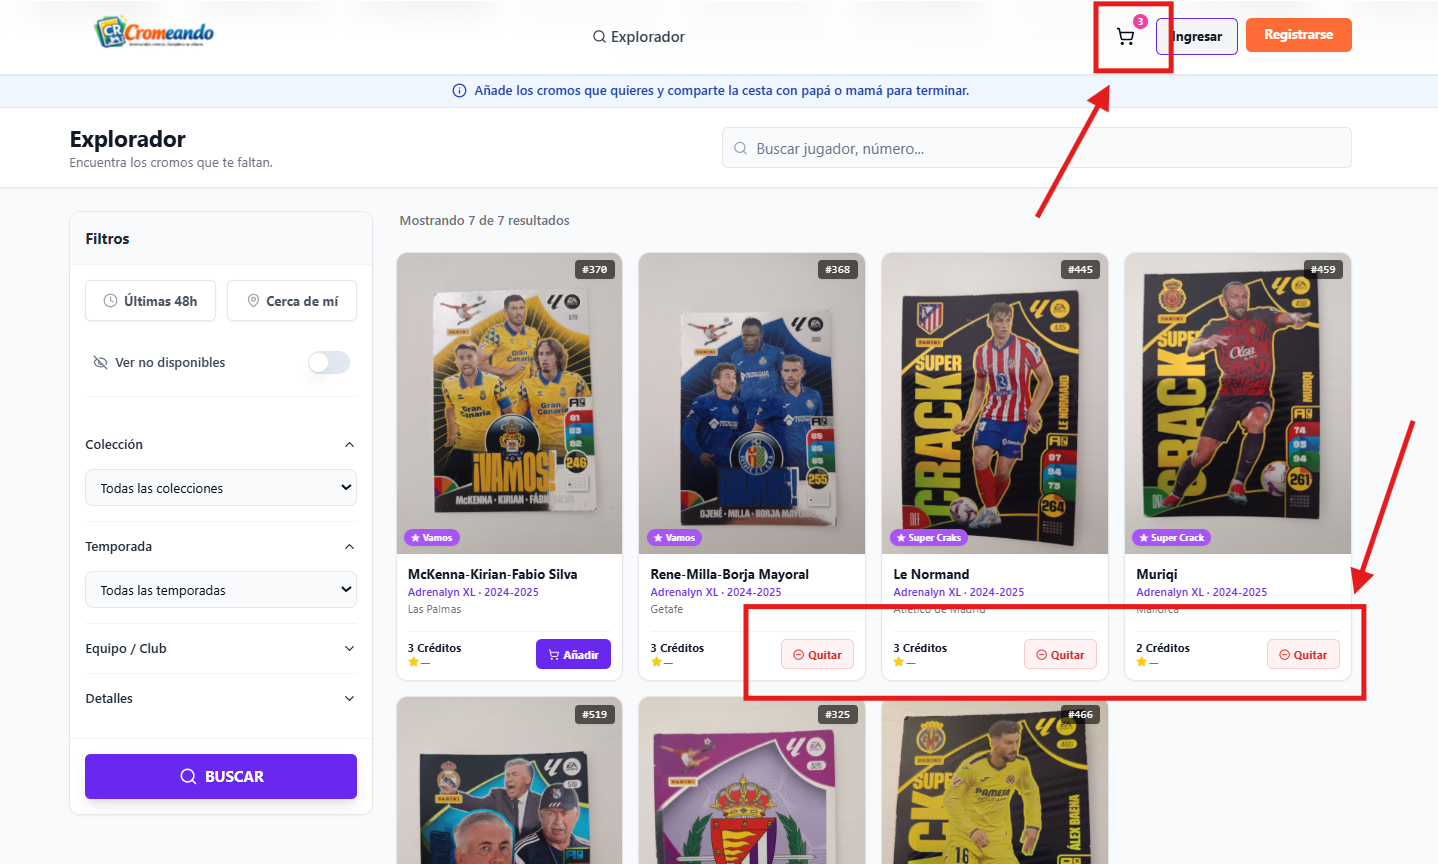The image size is (1438, 864).
Task: Click the search magnifier icon in search bar
Action: [x=741, y=148]
